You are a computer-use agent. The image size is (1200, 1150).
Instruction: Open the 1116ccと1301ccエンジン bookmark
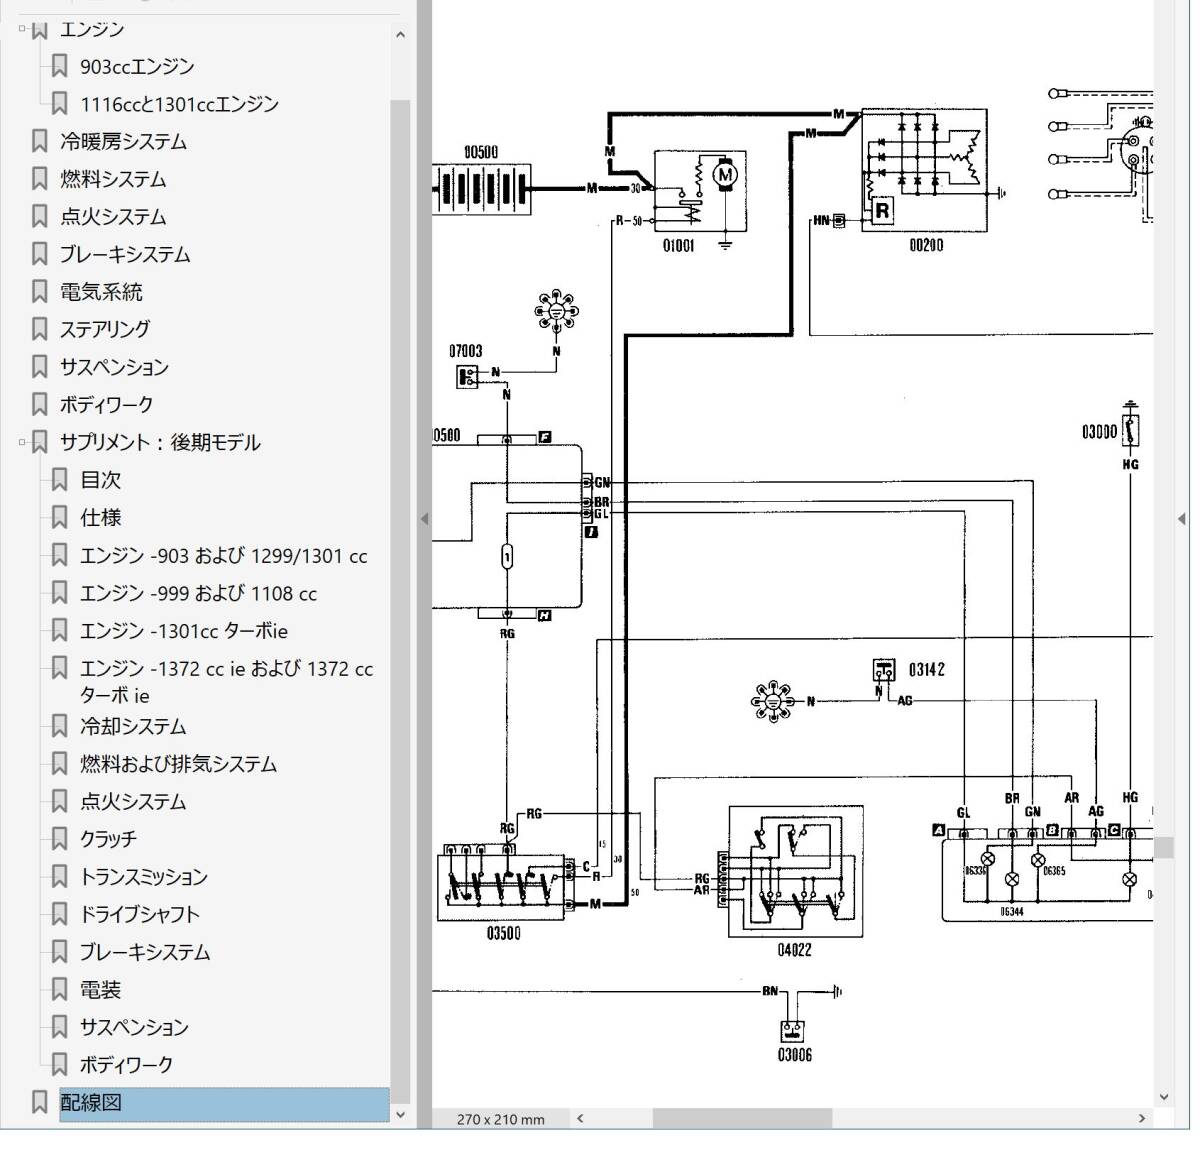[x=179, y=104]
